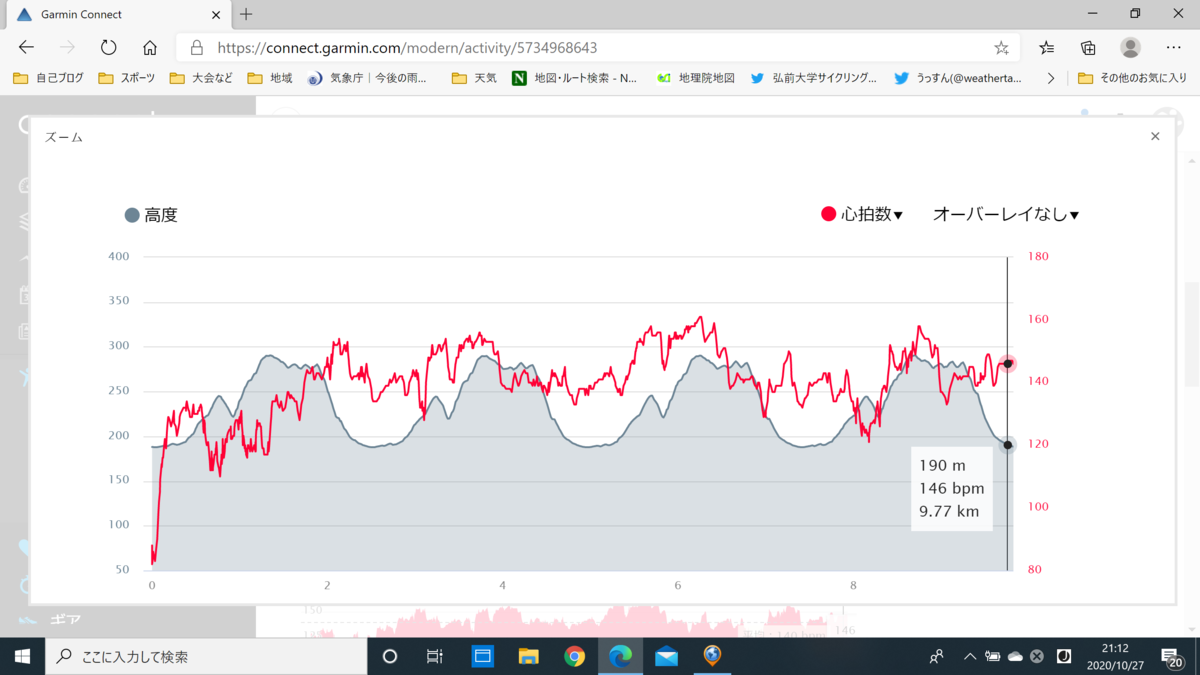
Task: Open the Collections icon in Edge toolbar
Action: tap(1089, 47)
